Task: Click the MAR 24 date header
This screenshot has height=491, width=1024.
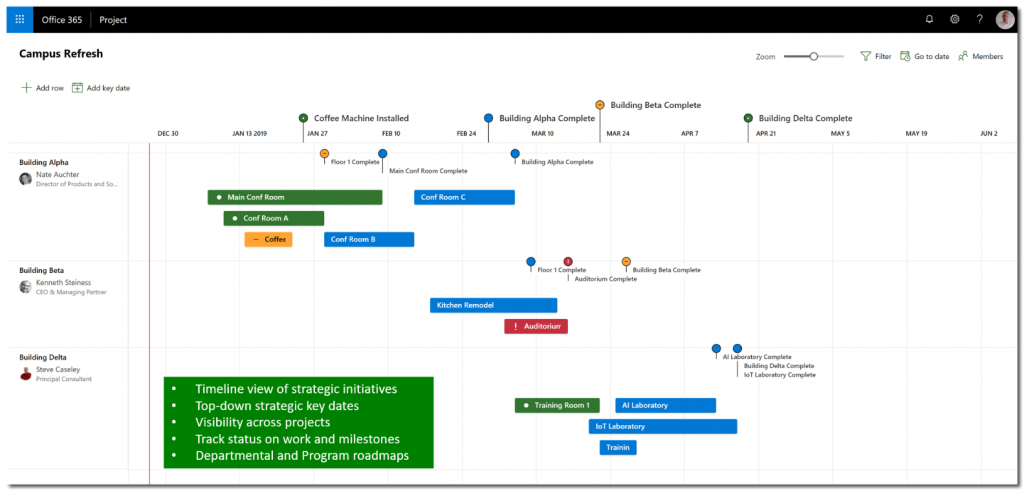Action: (618, 134)
